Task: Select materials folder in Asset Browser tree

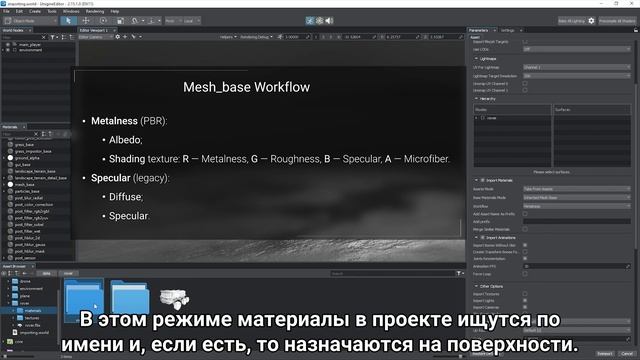Action: click(33, 311)
